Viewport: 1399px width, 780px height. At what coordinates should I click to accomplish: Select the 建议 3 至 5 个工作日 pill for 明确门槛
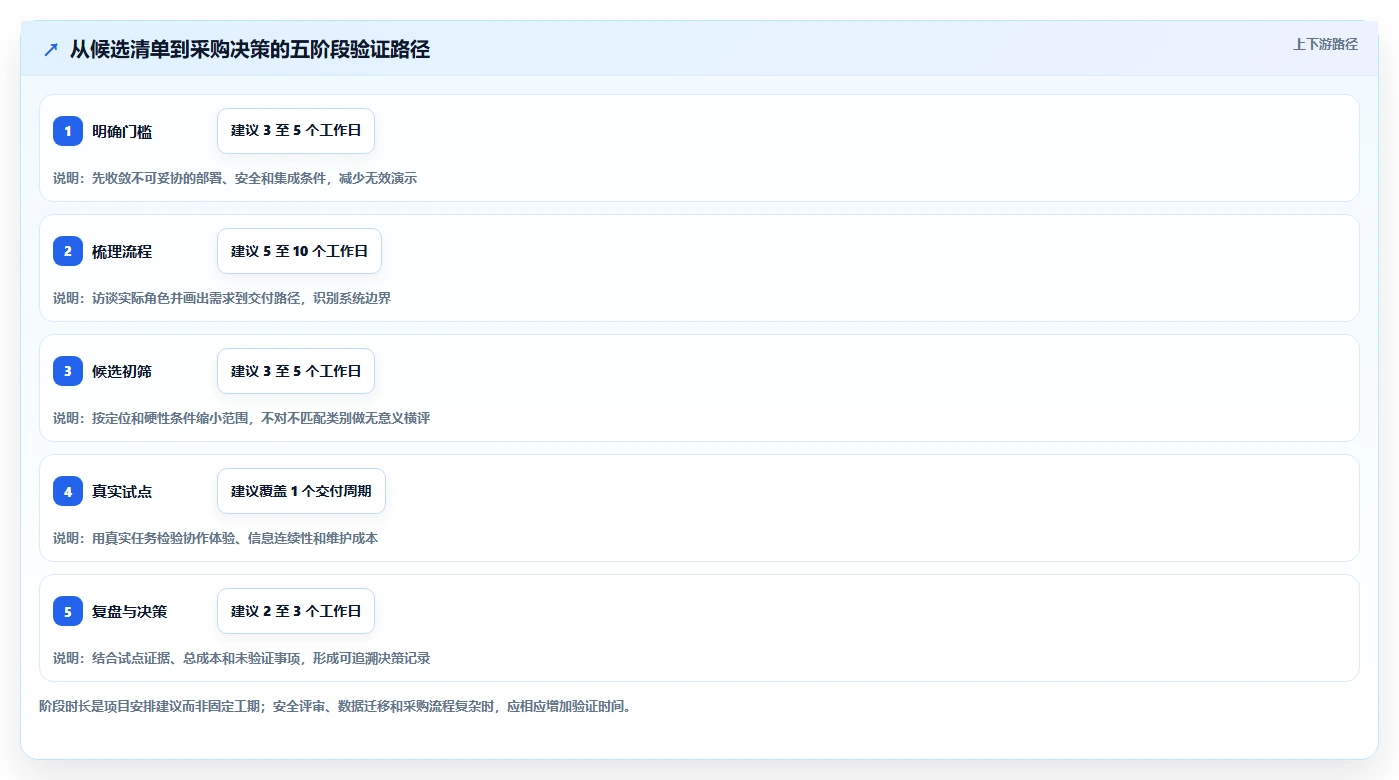click(296, 131)
